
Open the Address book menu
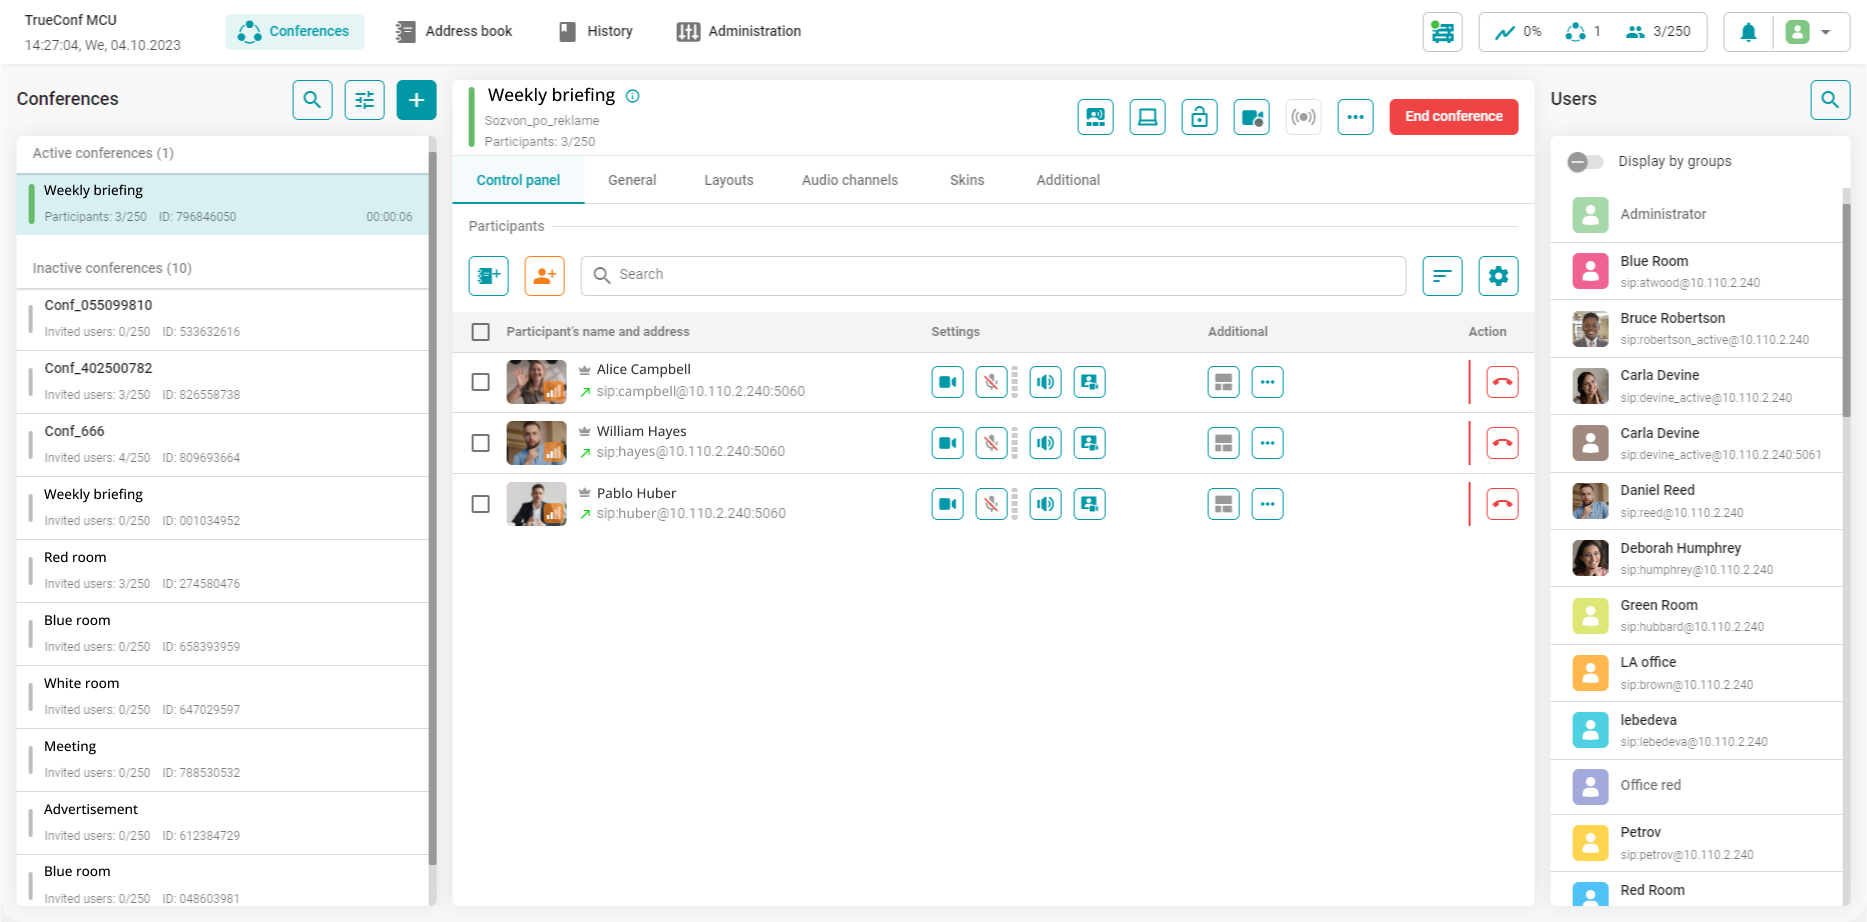(x=454, y=31)
